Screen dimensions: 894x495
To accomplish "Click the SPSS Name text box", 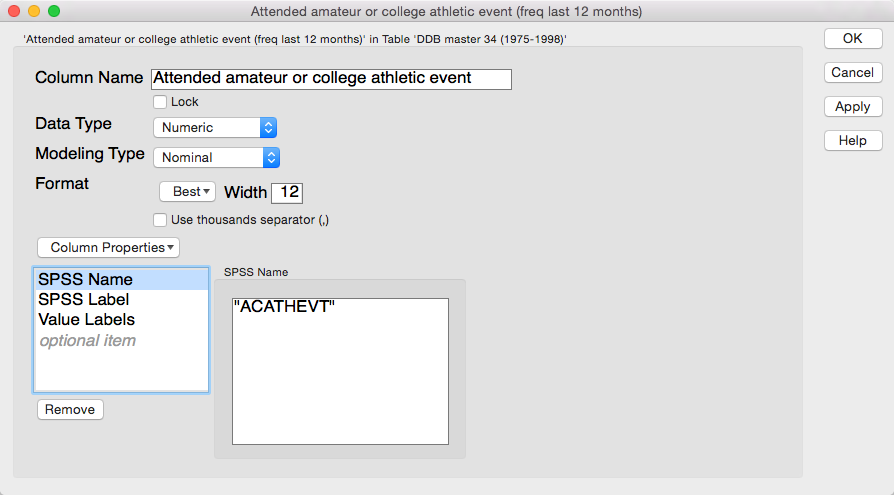I will click(340, 371).
